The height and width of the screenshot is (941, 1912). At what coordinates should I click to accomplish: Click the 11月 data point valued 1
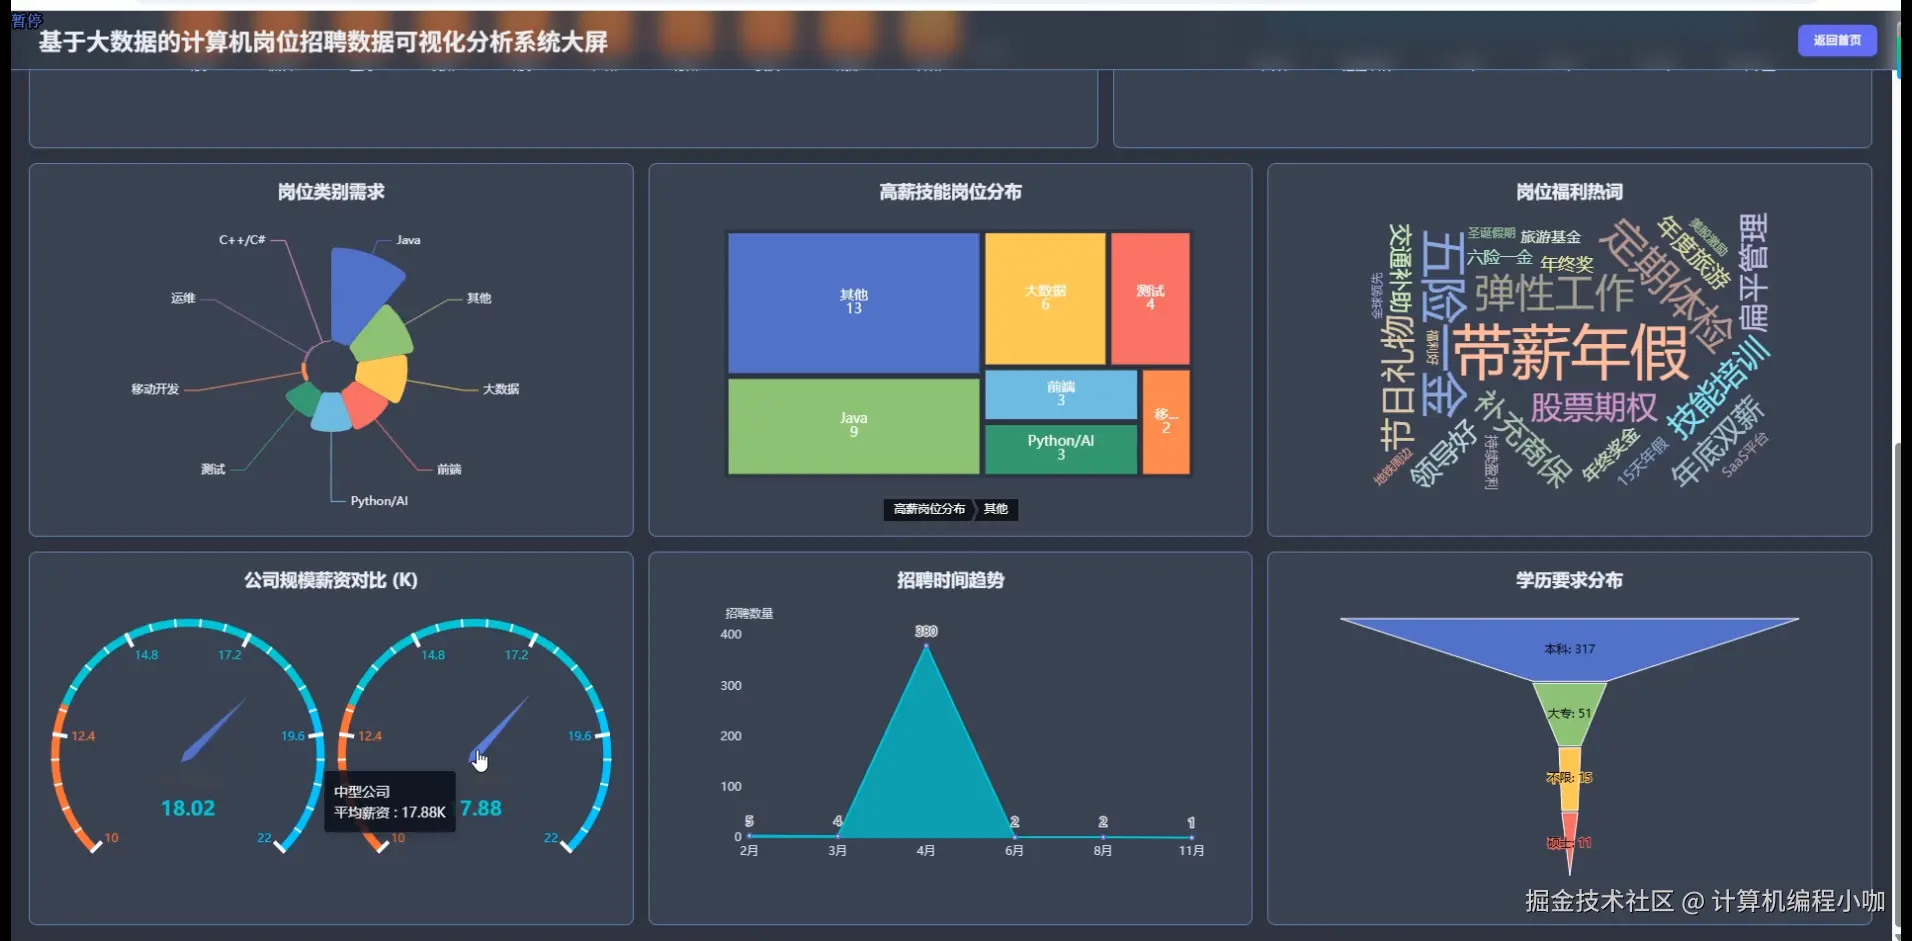pyautogui.click(x=1191, y=837)
